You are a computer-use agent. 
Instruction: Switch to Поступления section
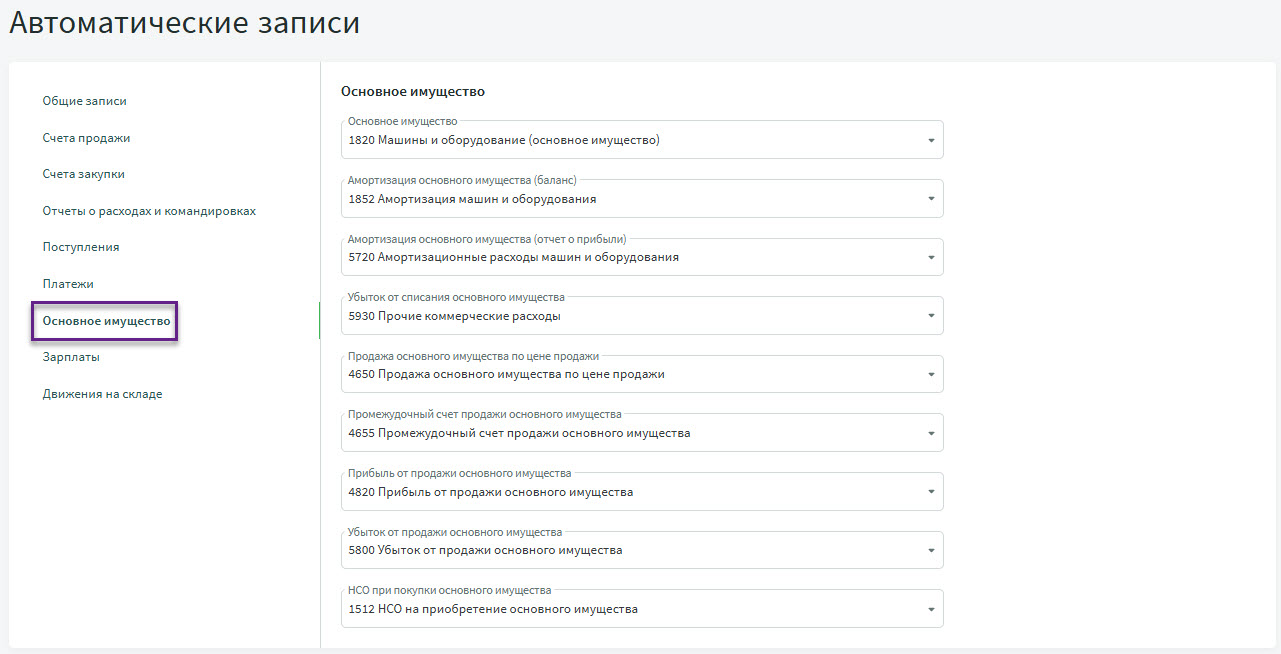click(x=81, y=247)
